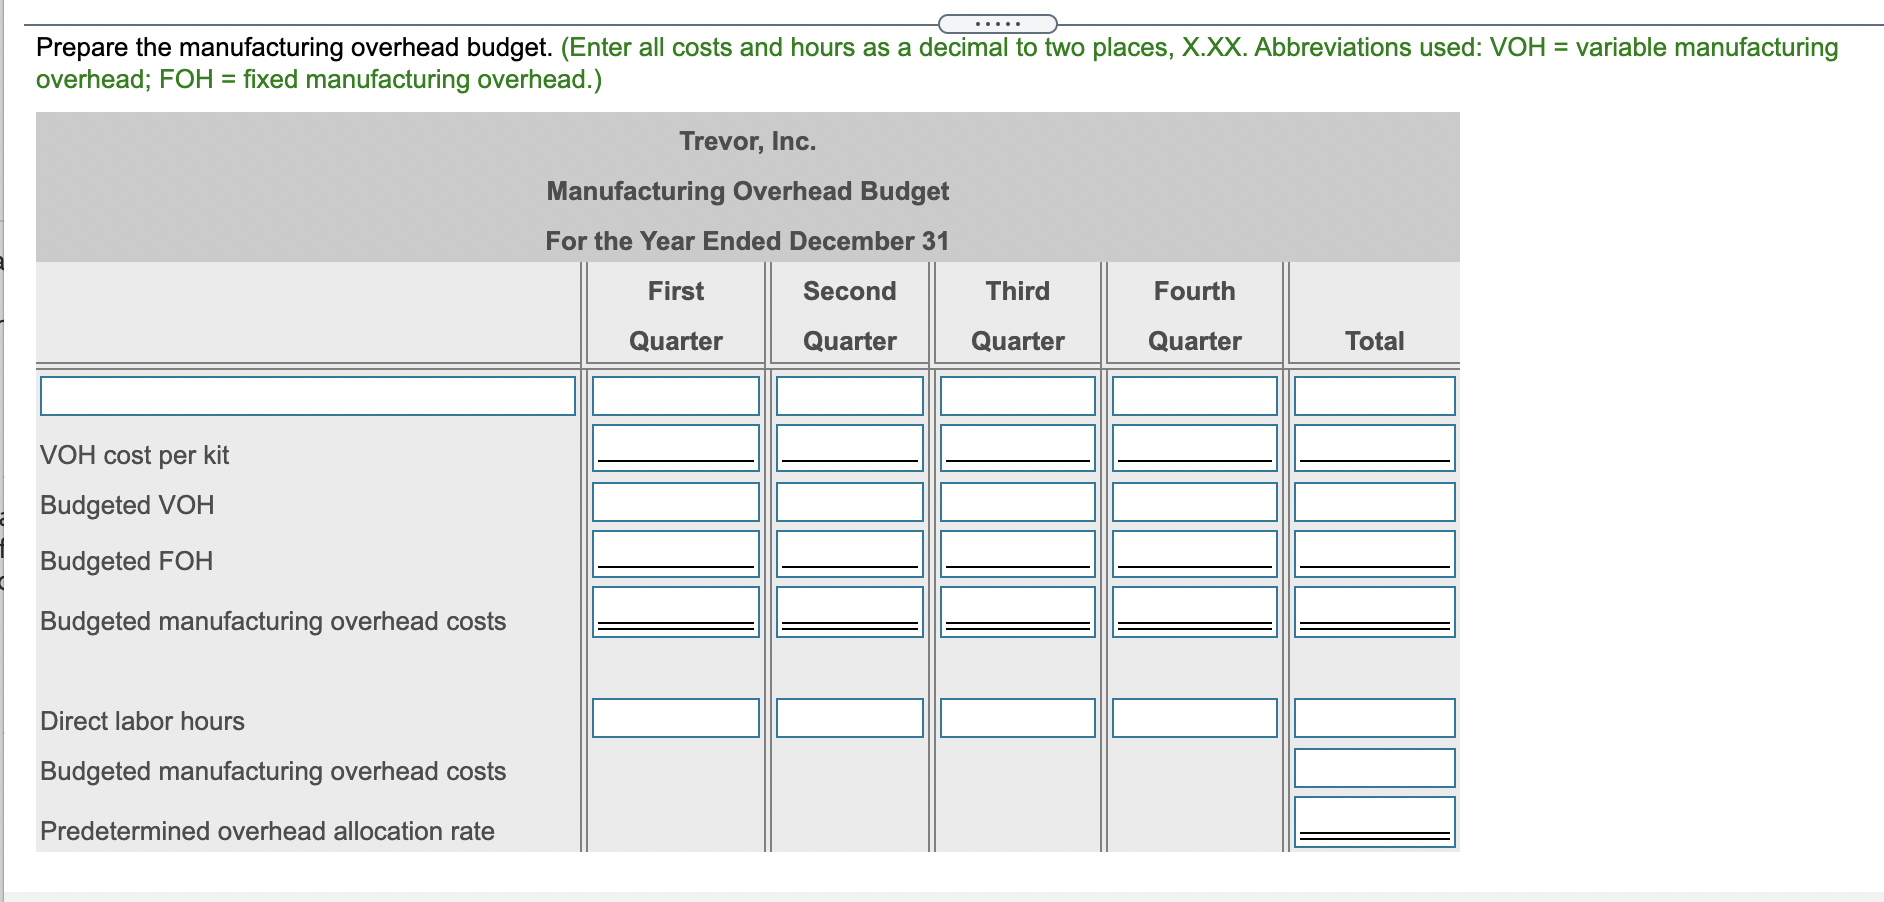This screenshot has width=1884, height=902.
Task: Click the Direct labor hours label
Action: point(142,721)
